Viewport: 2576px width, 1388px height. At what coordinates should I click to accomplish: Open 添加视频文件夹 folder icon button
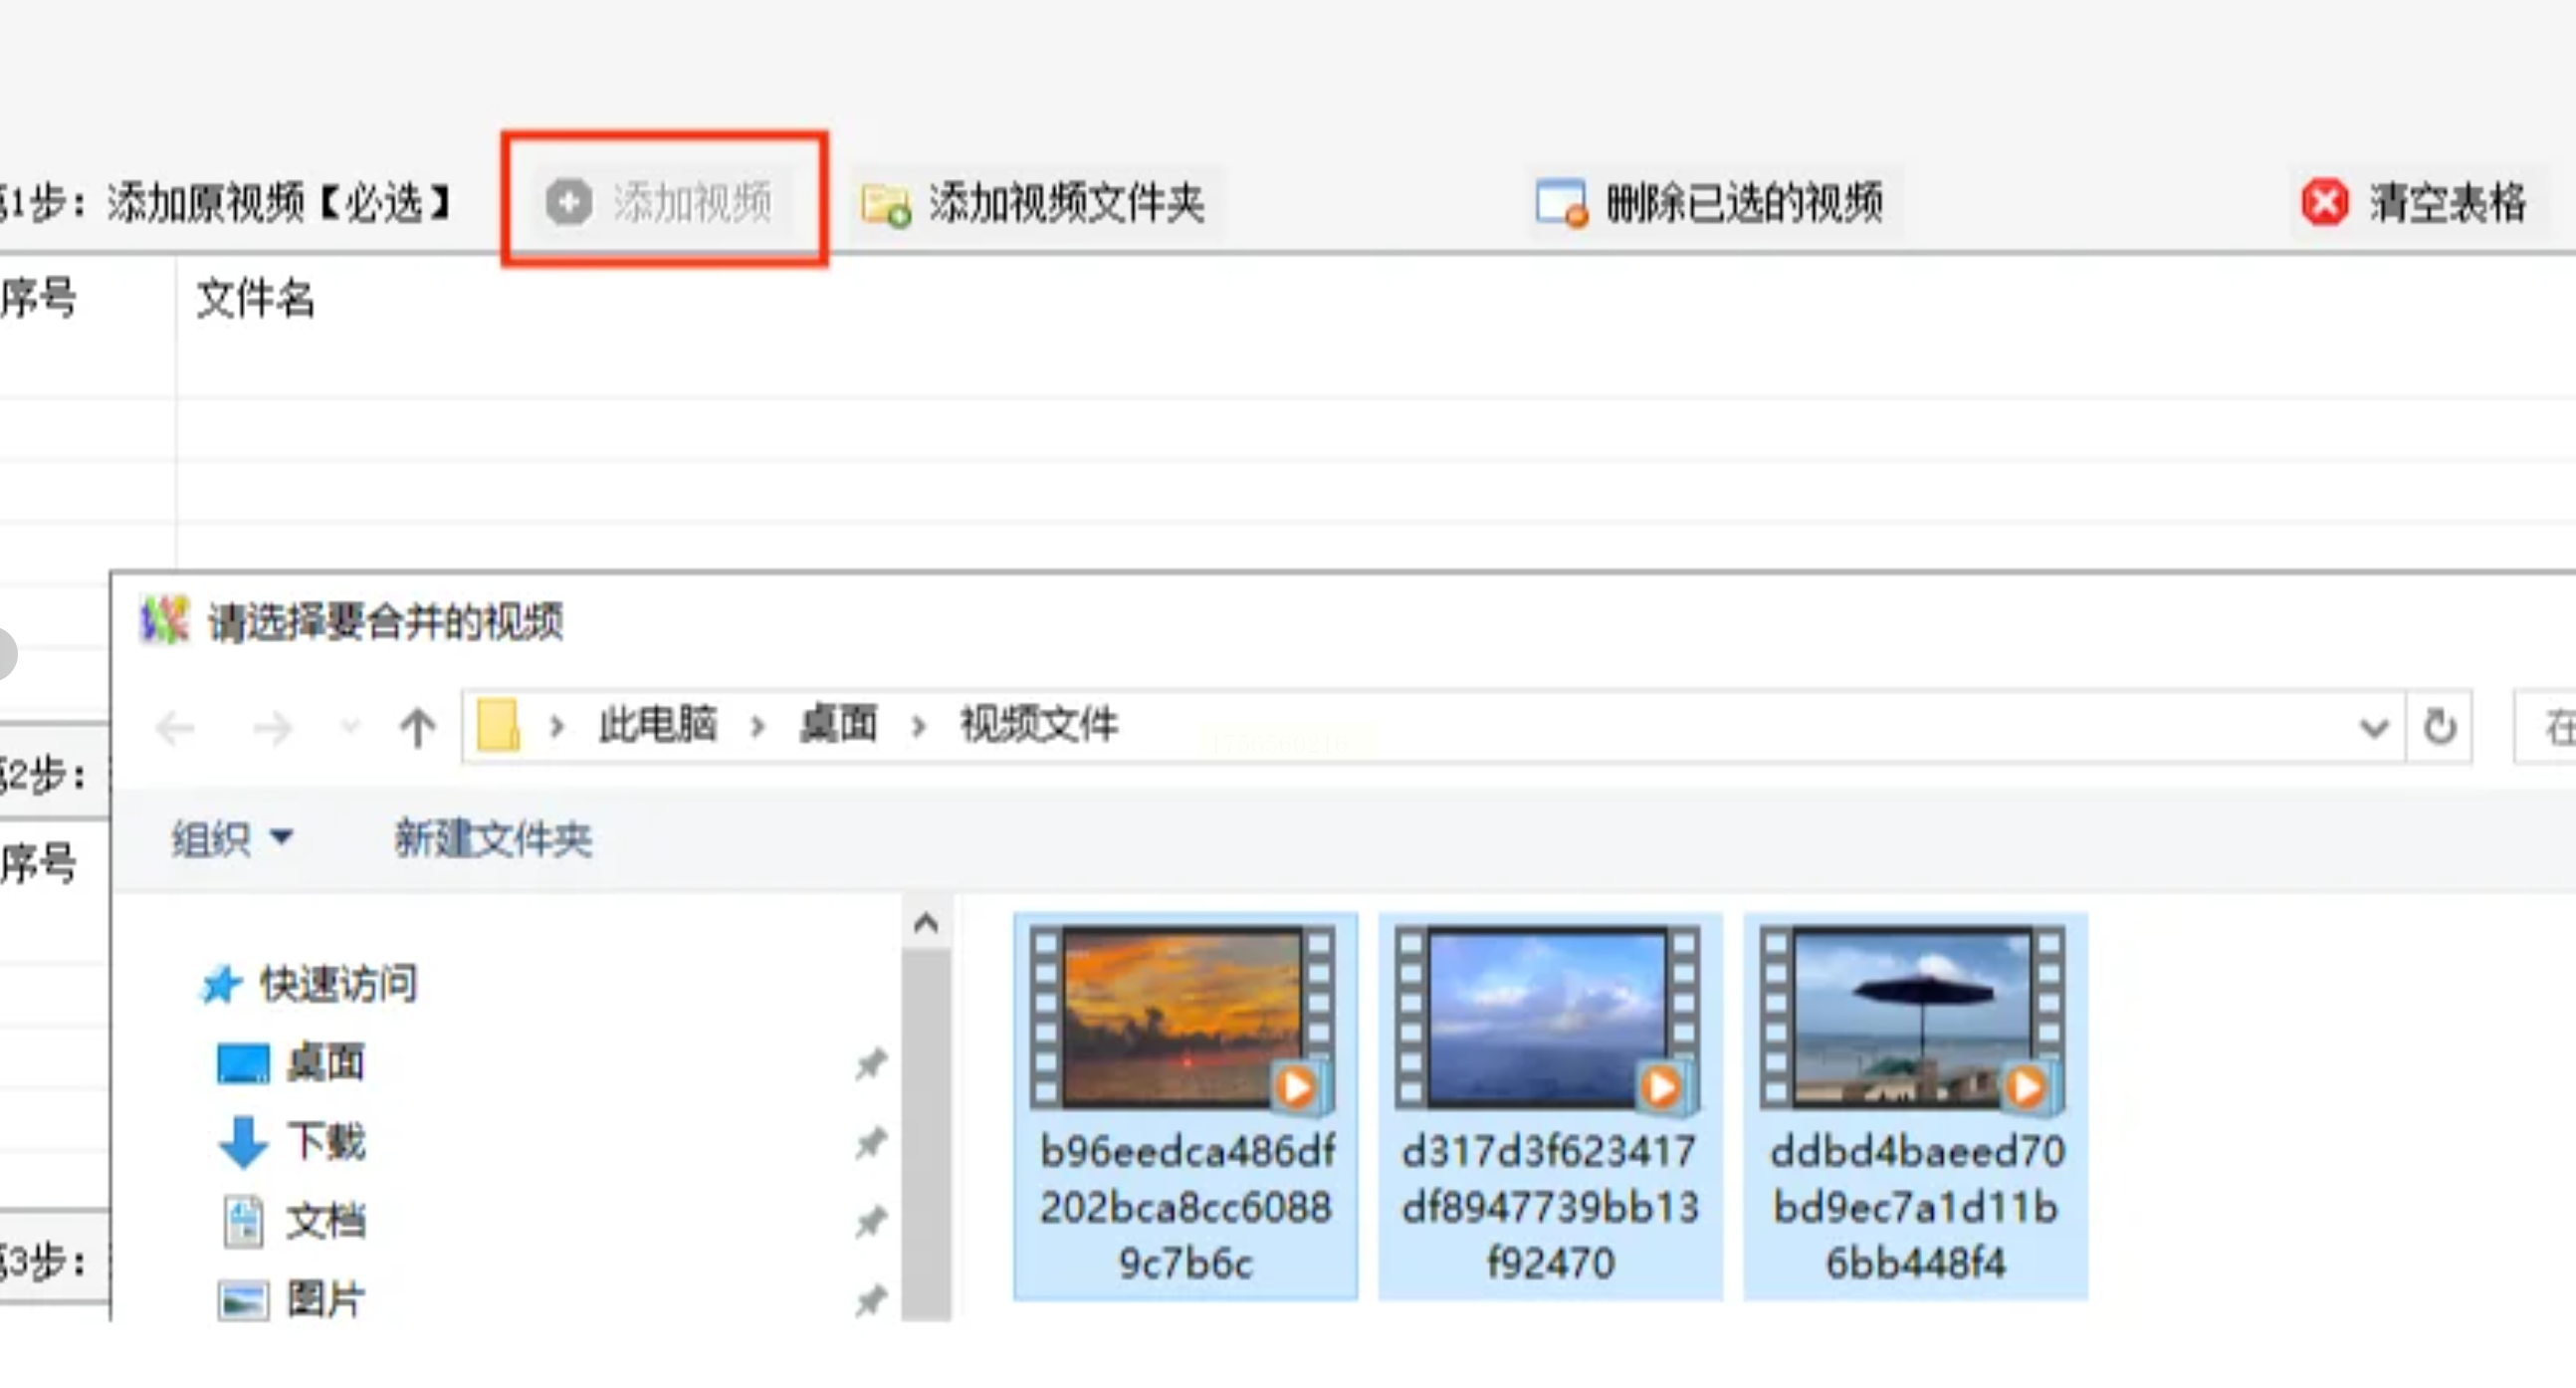[886, 204]
